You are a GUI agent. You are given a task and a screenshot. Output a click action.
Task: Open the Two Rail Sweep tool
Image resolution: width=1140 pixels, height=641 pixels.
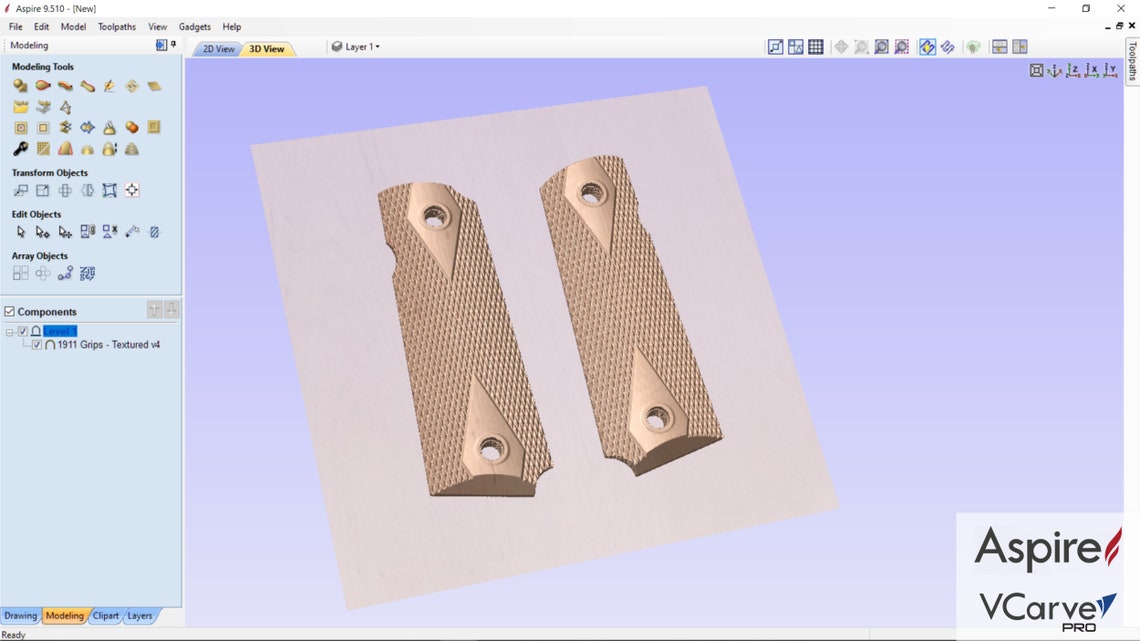42,86
